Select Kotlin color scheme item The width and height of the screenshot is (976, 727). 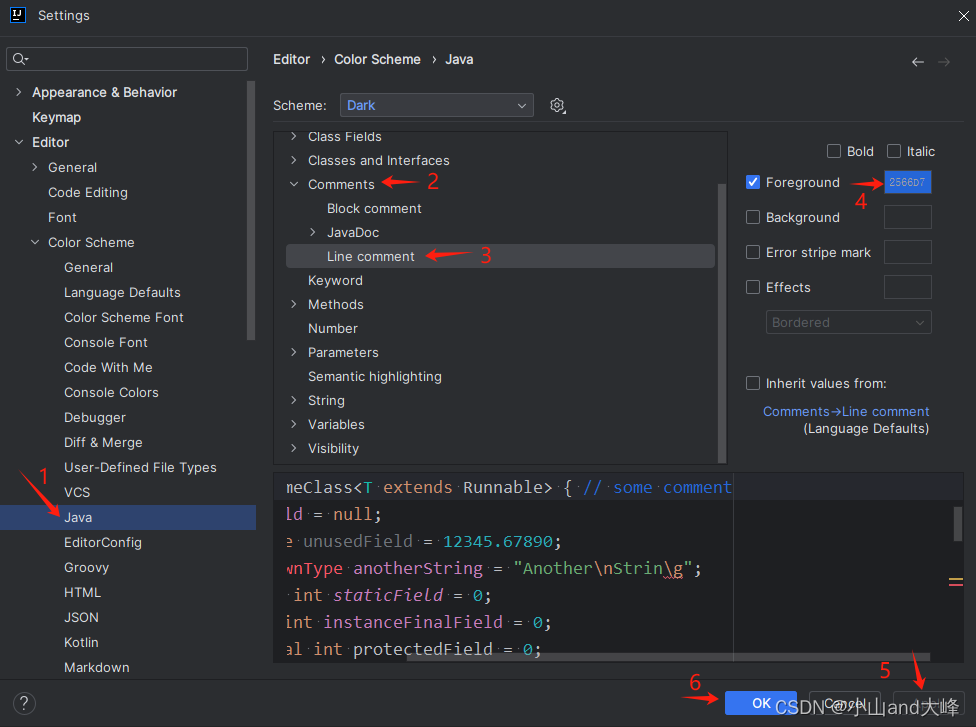(x=81, y=642)
